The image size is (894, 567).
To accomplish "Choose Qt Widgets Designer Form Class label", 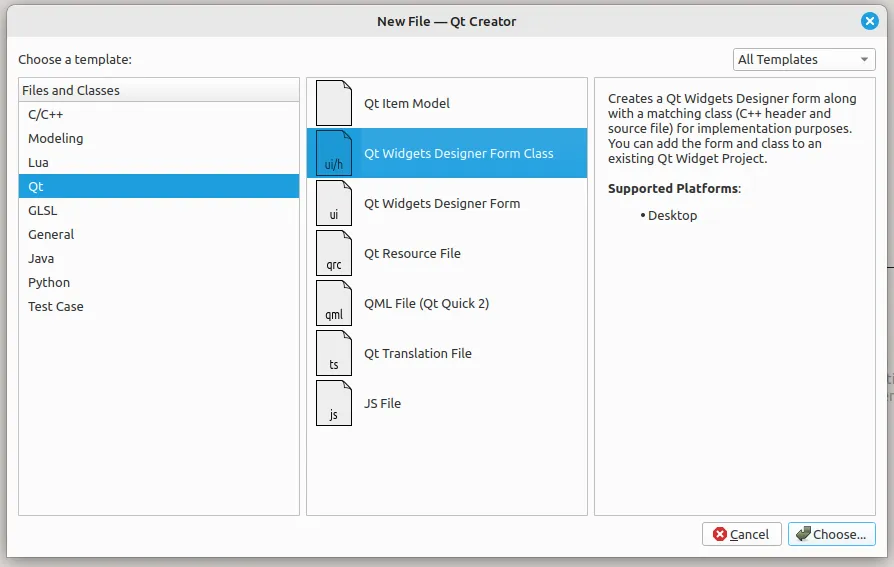I will click(458, 153).
